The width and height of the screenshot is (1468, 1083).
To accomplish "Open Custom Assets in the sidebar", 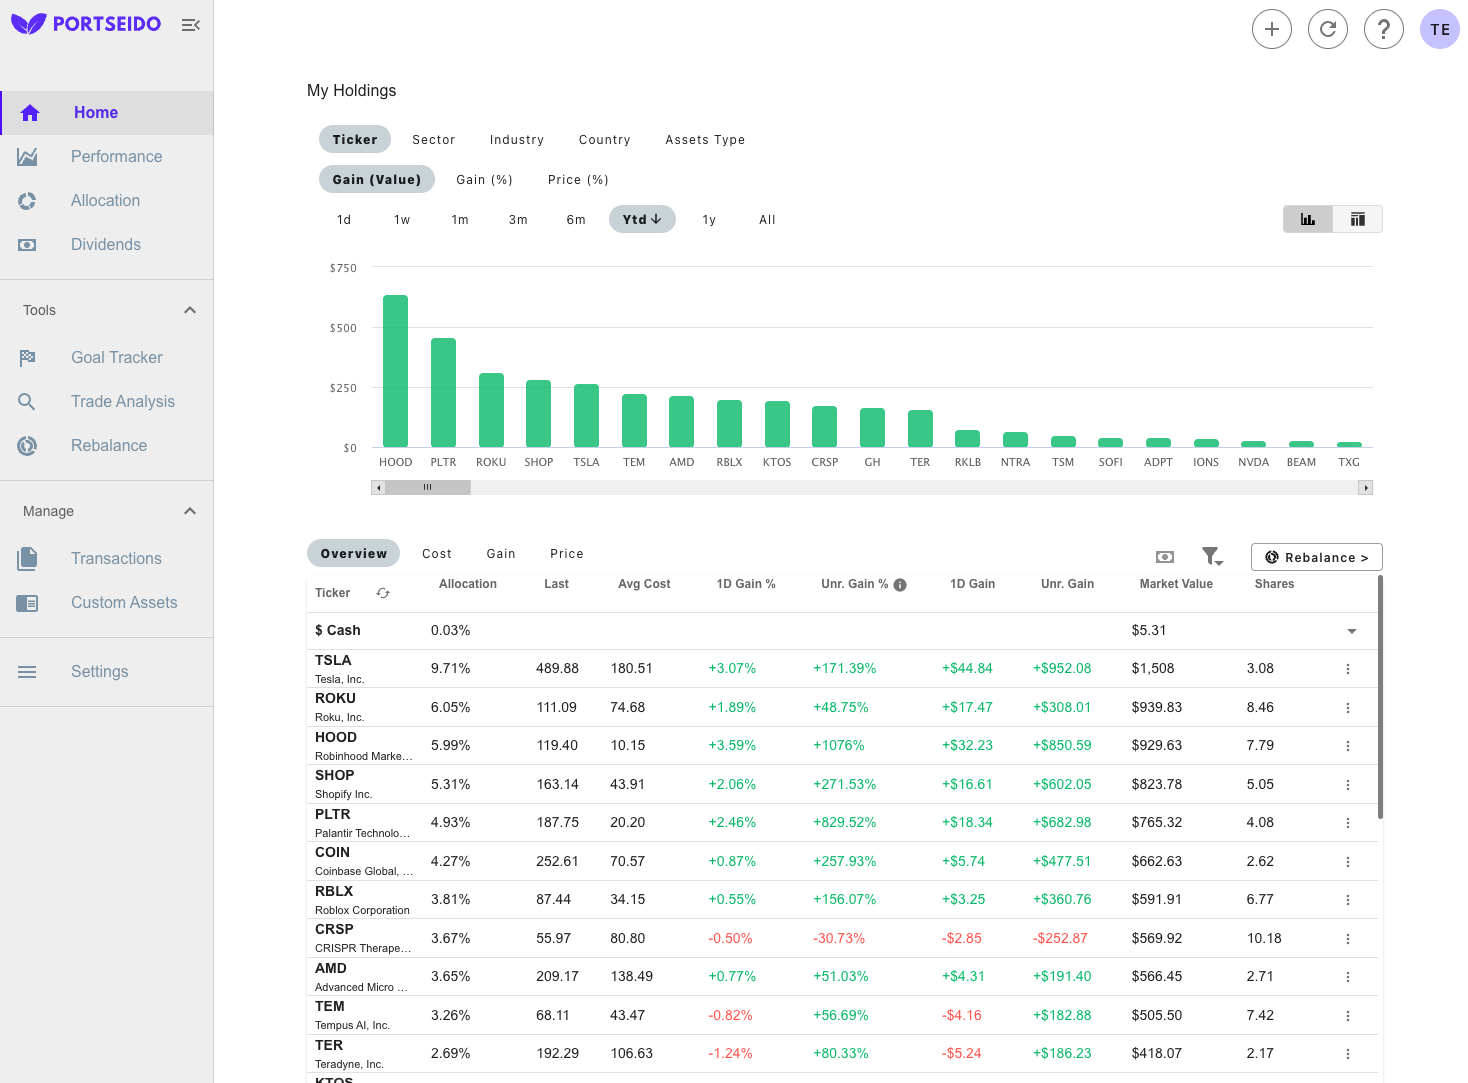I will click(x=124, y=602).
